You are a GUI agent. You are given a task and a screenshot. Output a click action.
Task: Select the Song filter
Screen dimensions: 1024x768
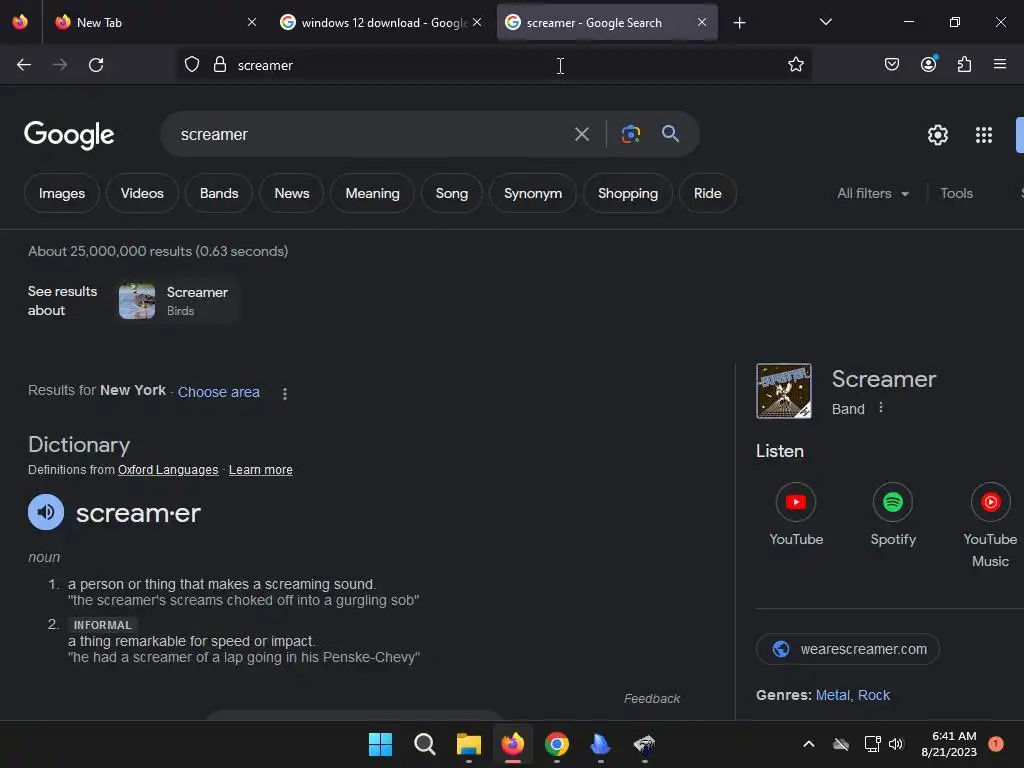451,193
